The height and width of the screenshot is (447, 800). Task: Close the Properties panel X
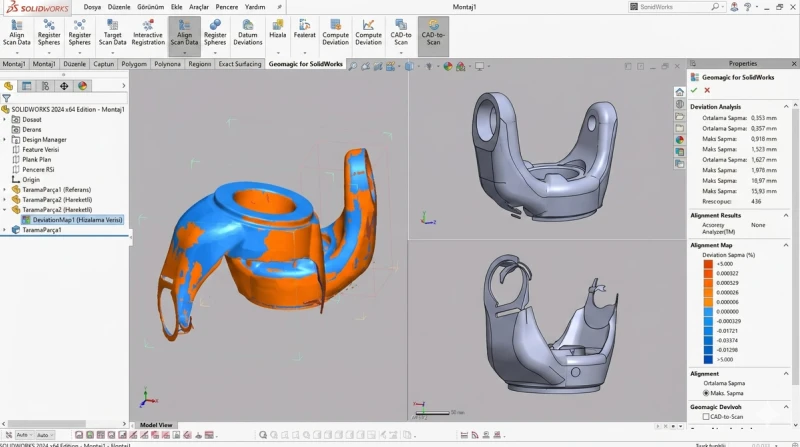794,63
